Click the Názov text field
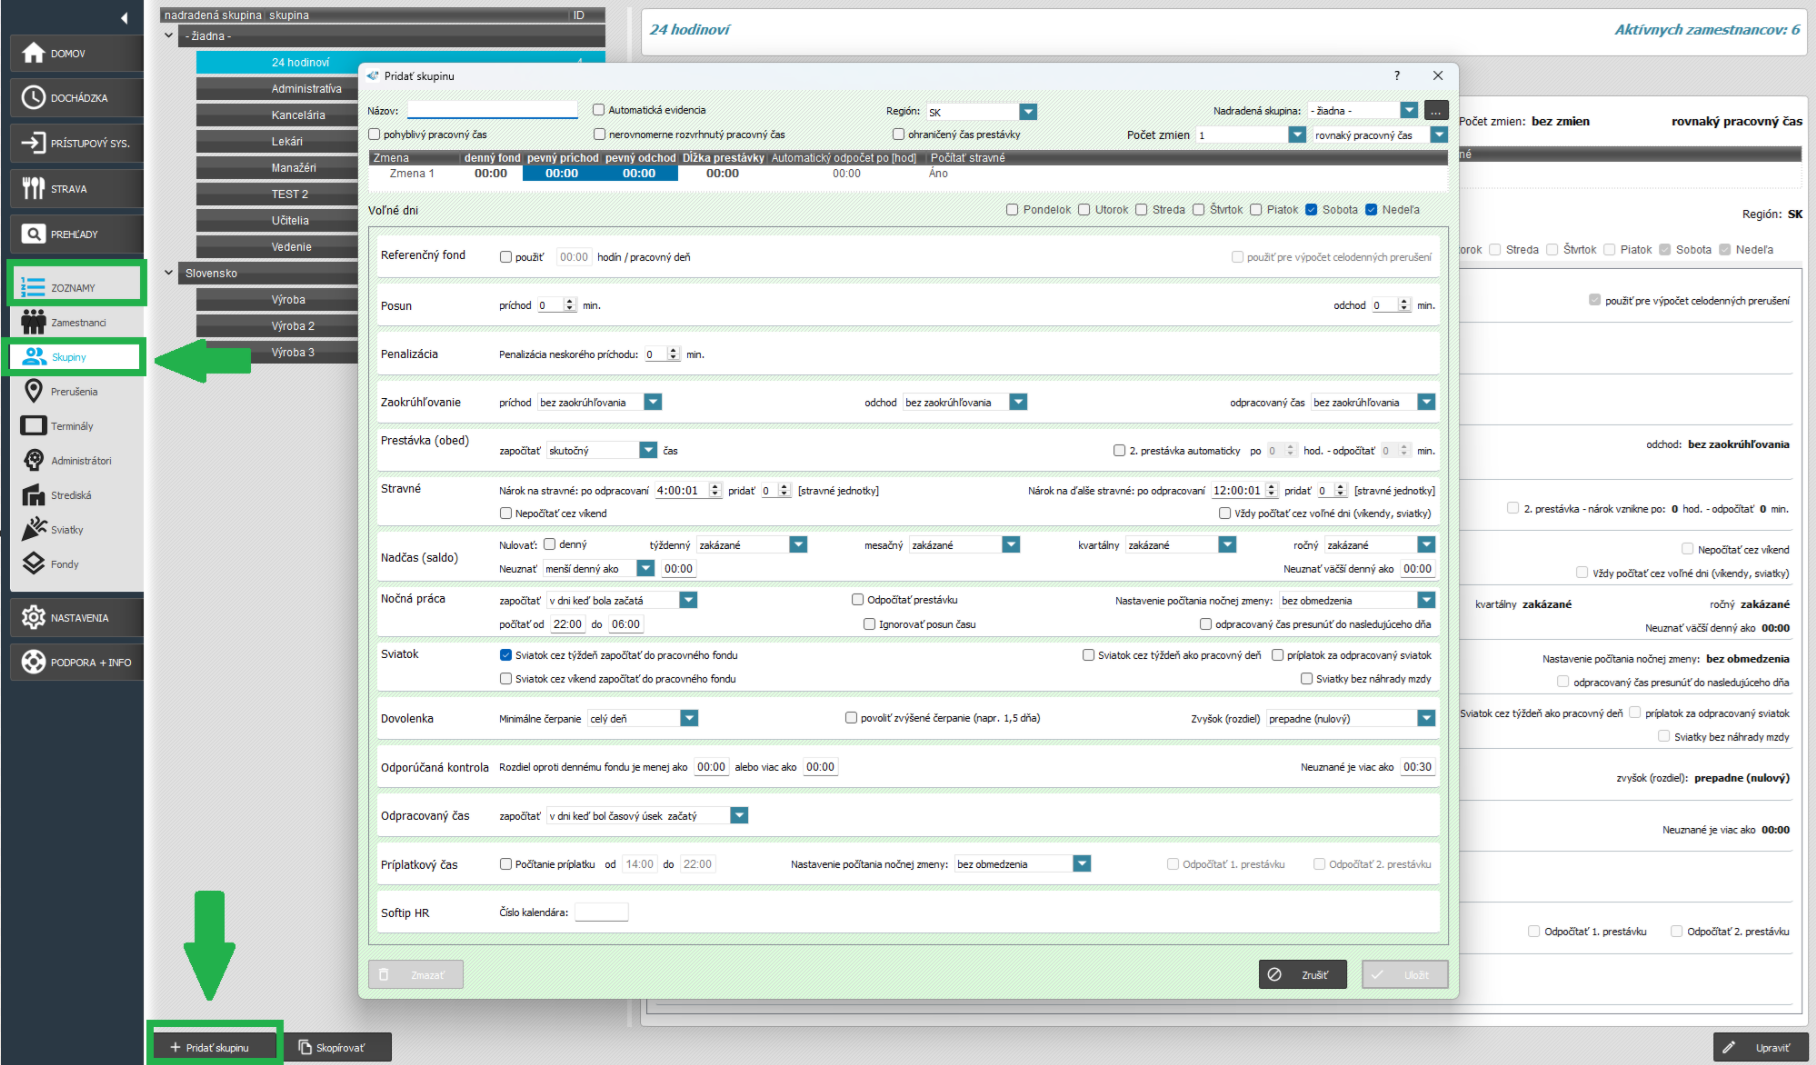 coord(492,110)
